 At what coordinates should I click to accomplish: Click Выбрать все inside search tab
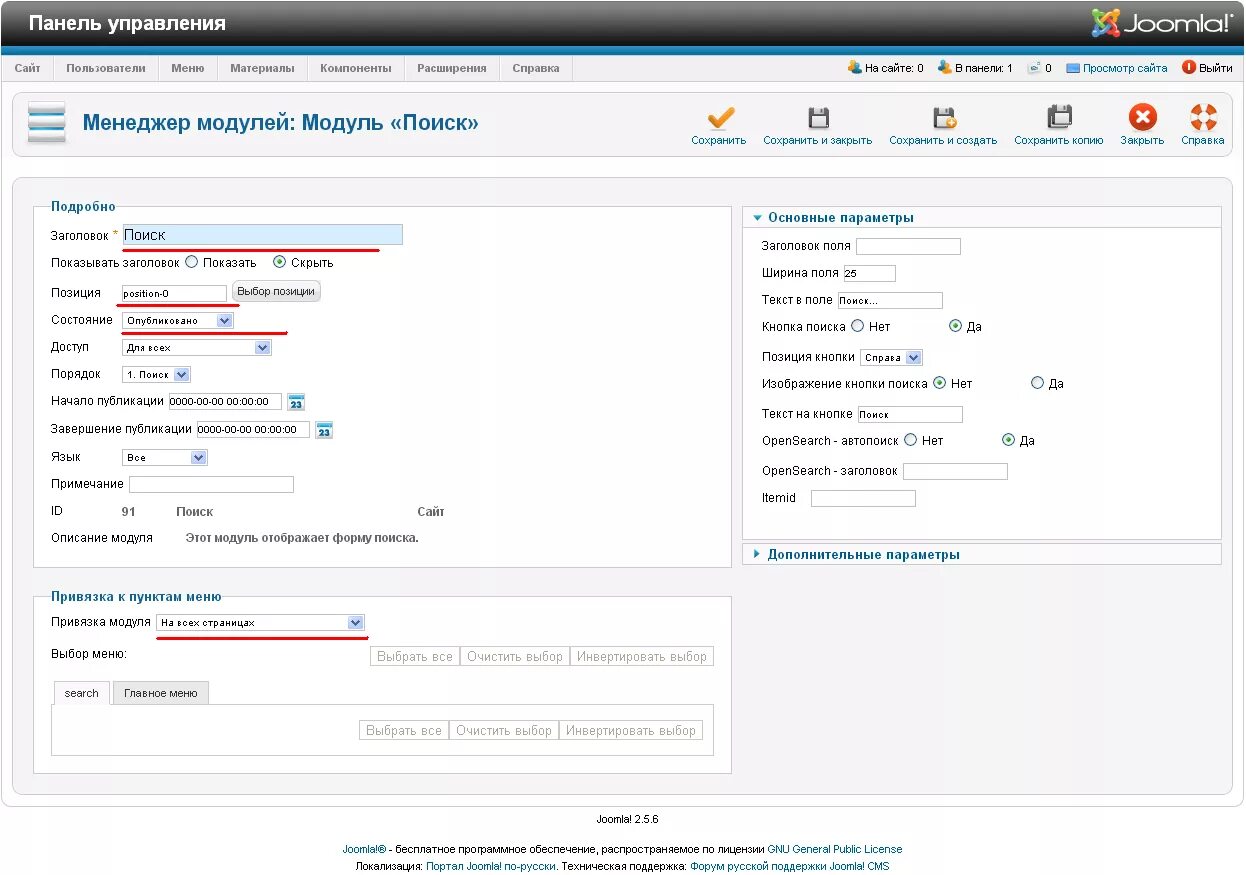404,731
